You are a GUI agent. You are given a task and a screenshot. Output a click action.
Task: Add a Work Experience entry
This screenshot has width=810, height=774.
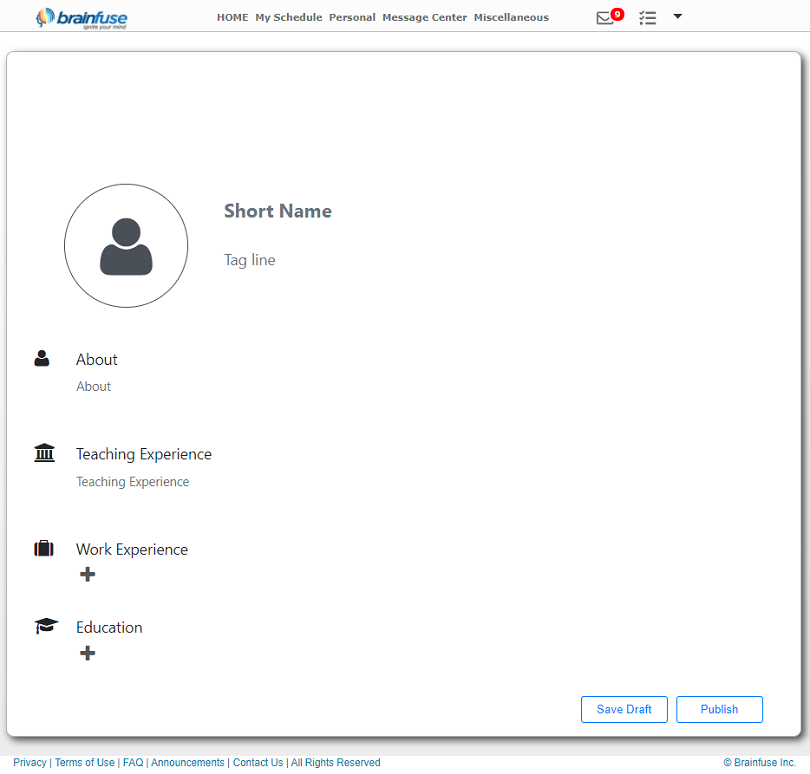(x=87, y=574)
